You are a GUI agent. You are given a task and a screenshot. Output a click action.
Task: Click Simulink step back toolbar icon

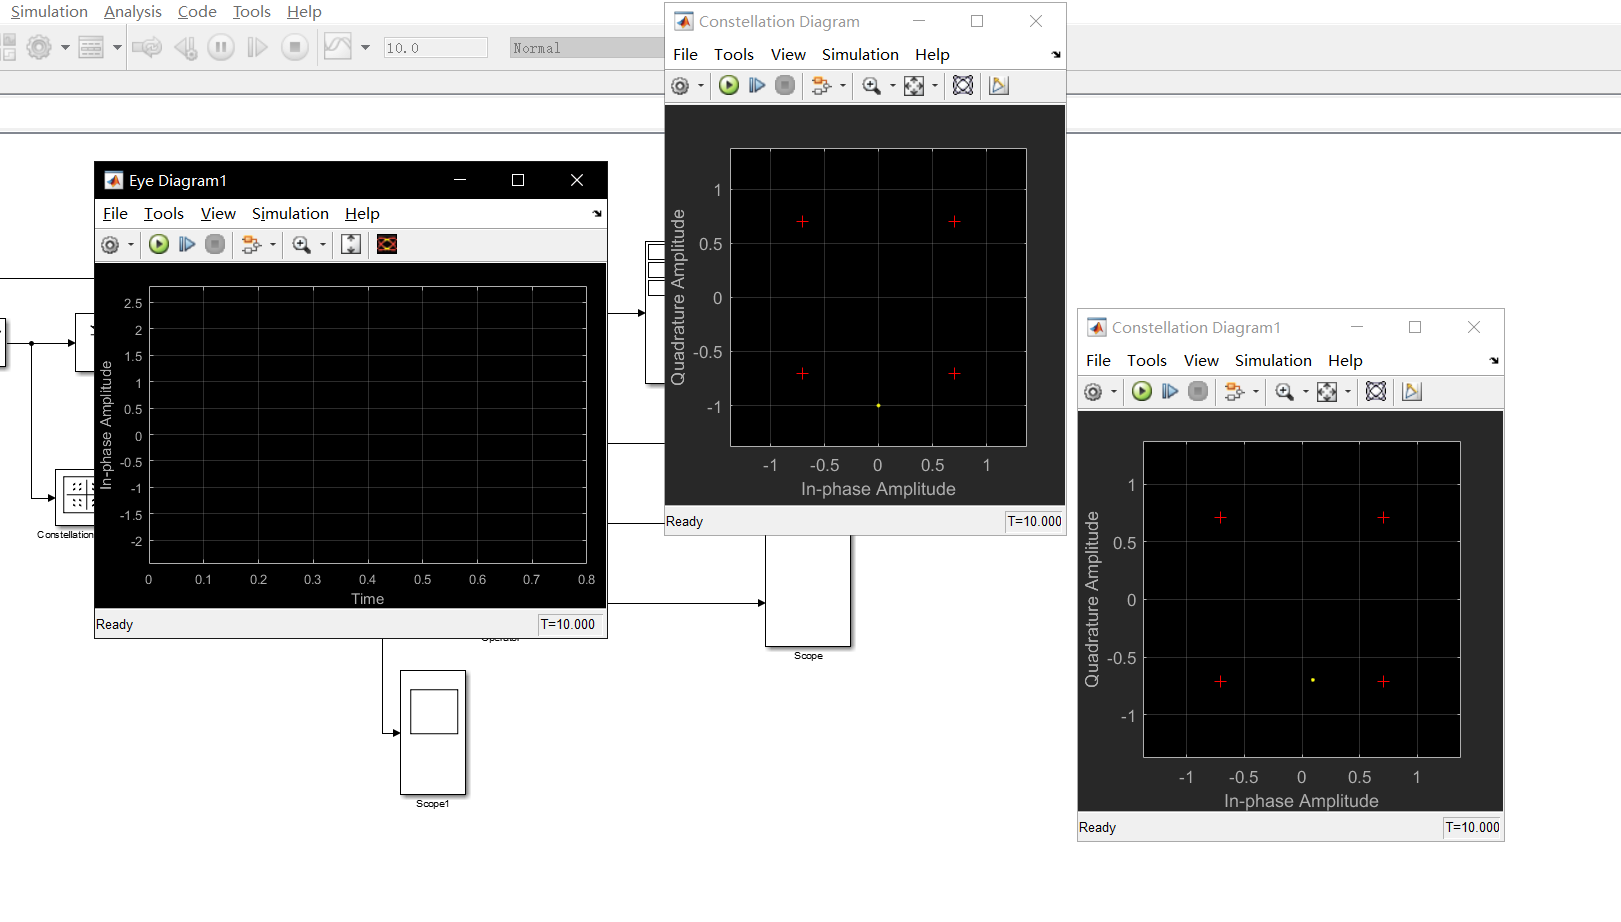click(185, 47)
